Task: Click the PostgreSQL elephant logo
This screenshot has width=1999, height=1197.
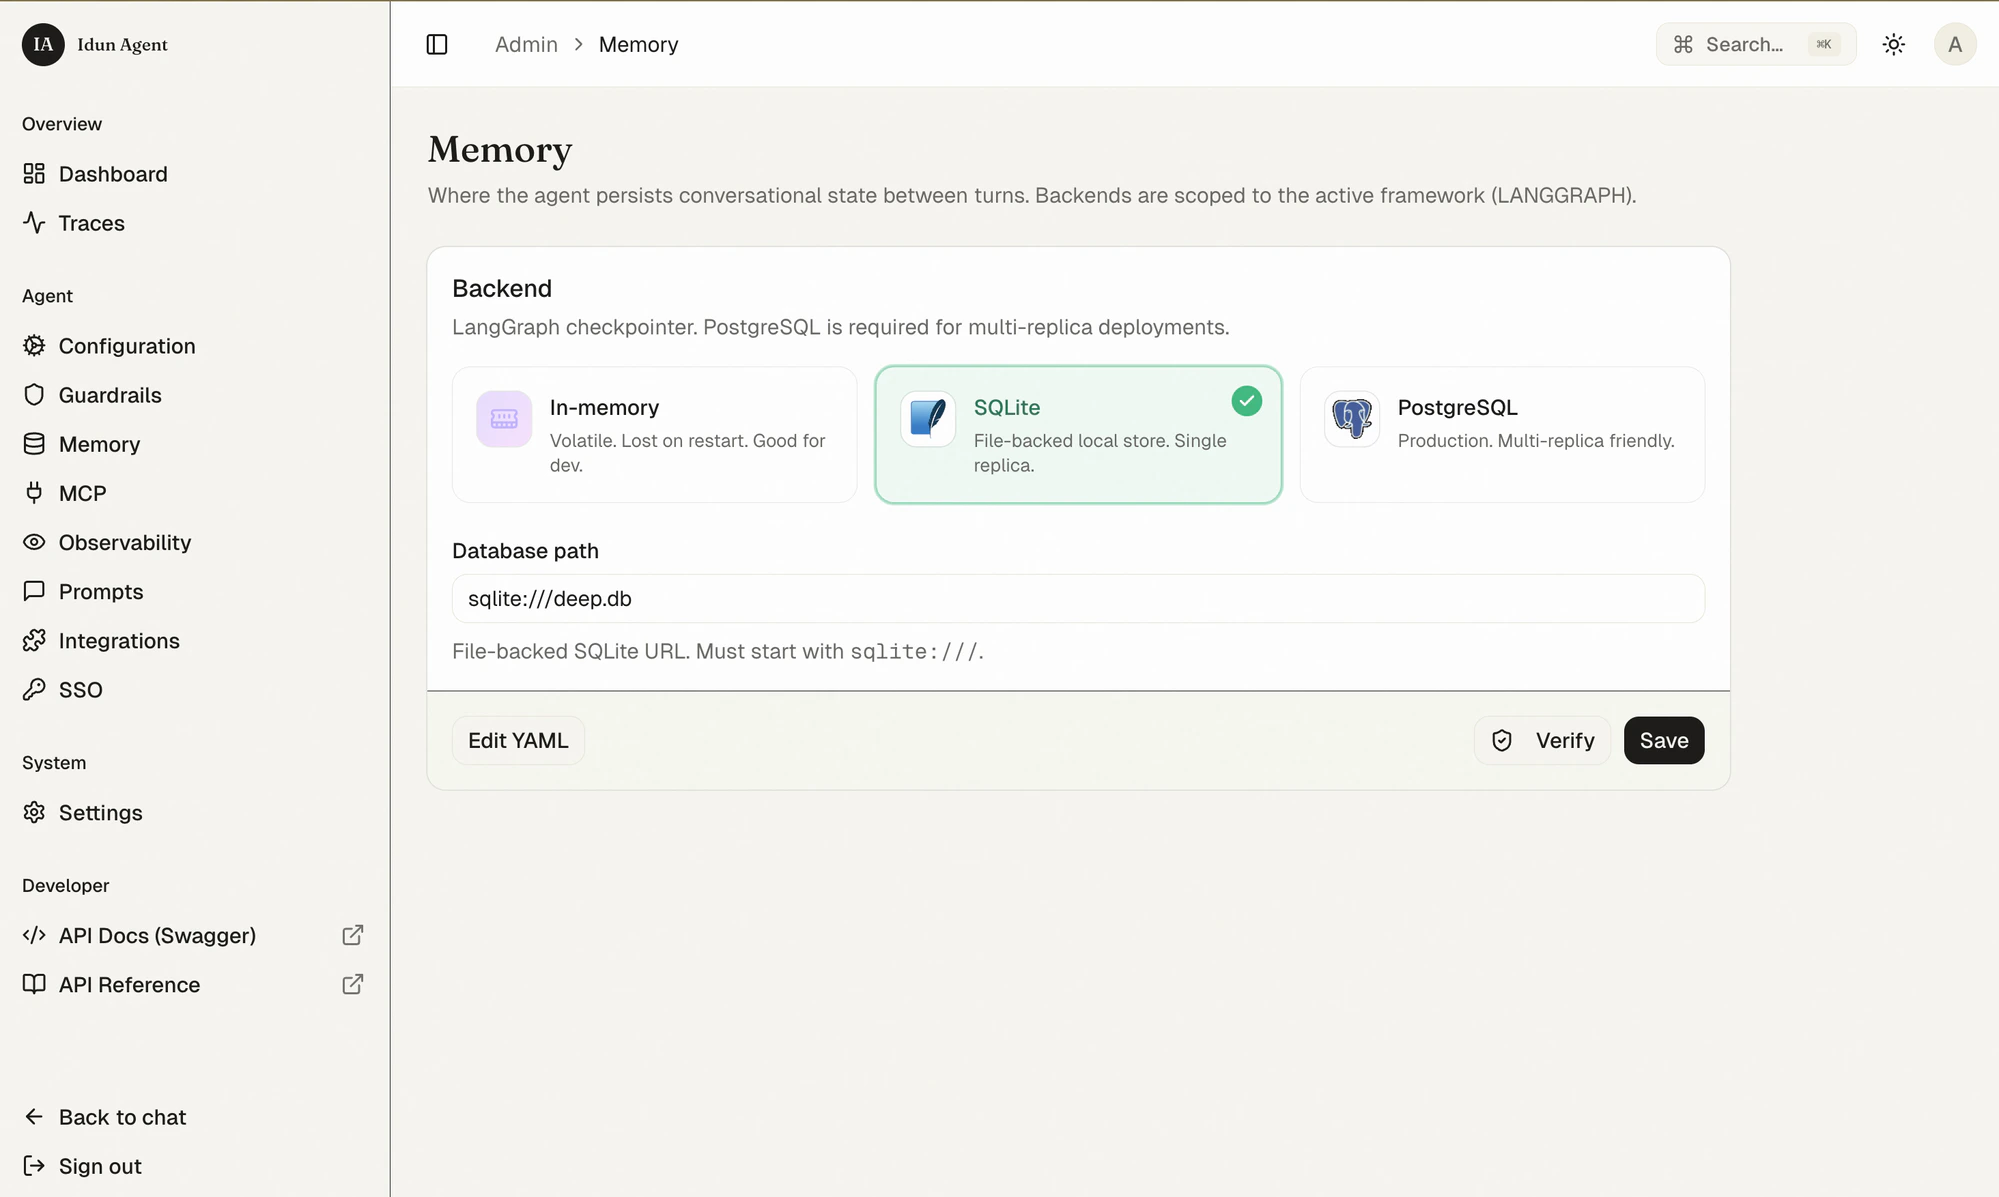Action: (x=1352, y=419)
